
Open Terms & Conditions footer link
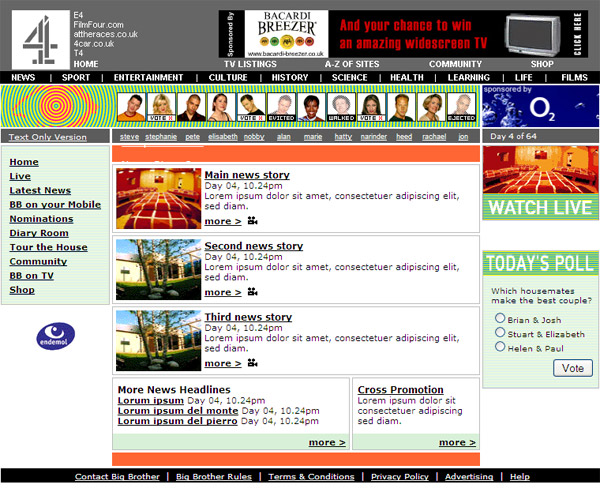pos(311,476)
